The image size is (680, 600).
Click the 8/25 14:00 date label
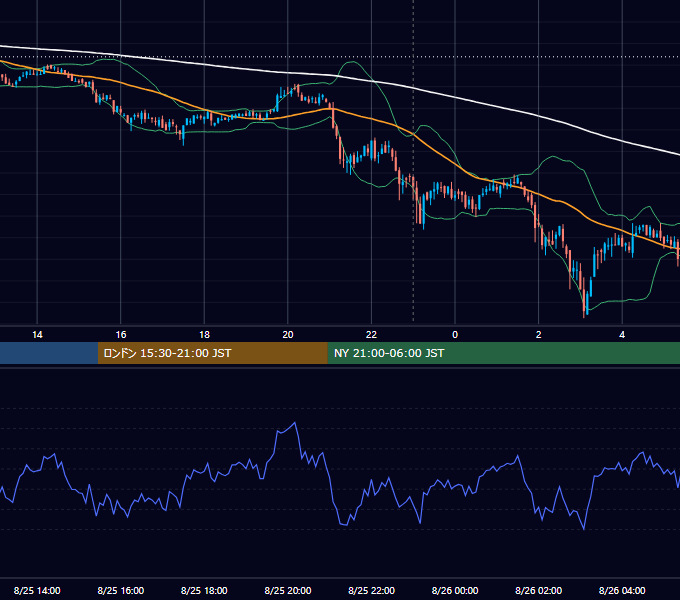pyautogui.click(x=37, y=590)
